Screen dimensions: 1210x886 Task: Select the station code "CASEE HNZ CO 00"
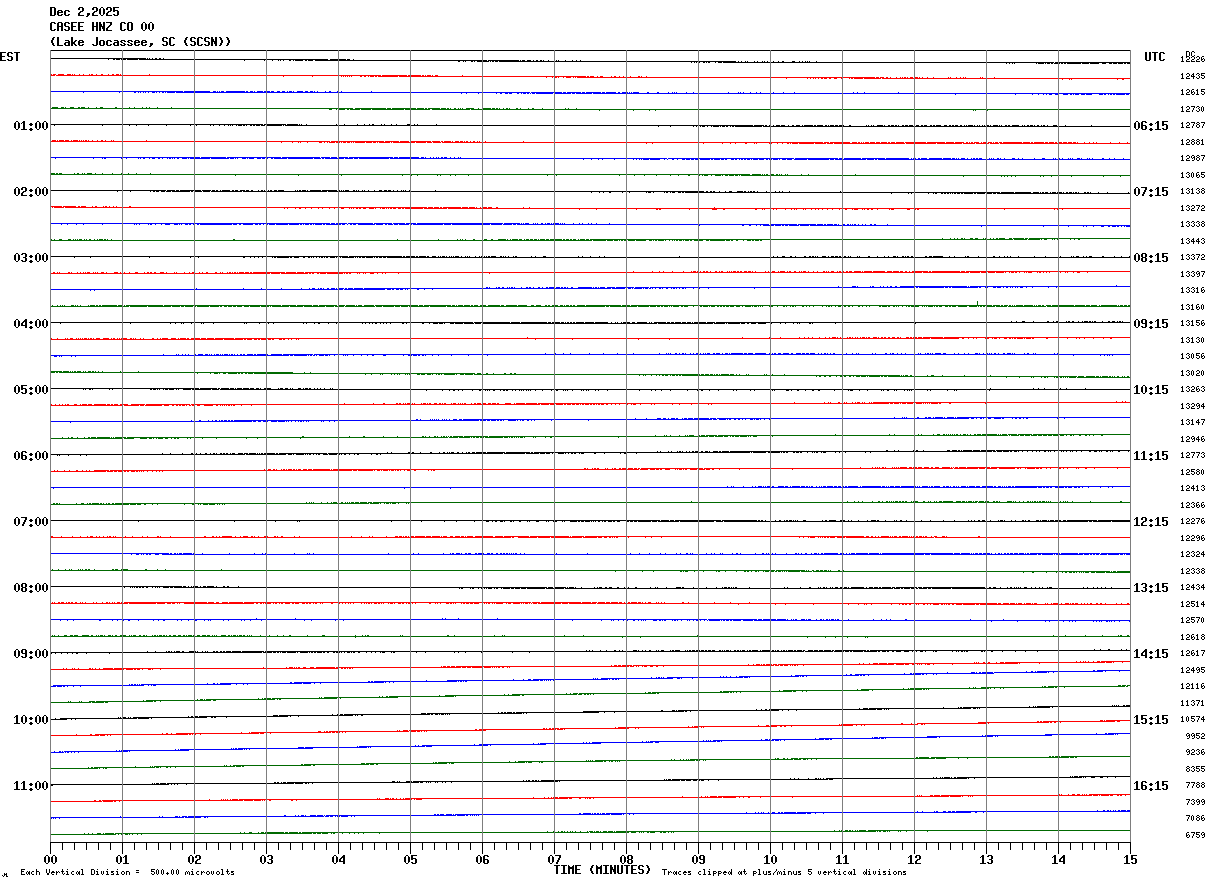coord(101,27)
